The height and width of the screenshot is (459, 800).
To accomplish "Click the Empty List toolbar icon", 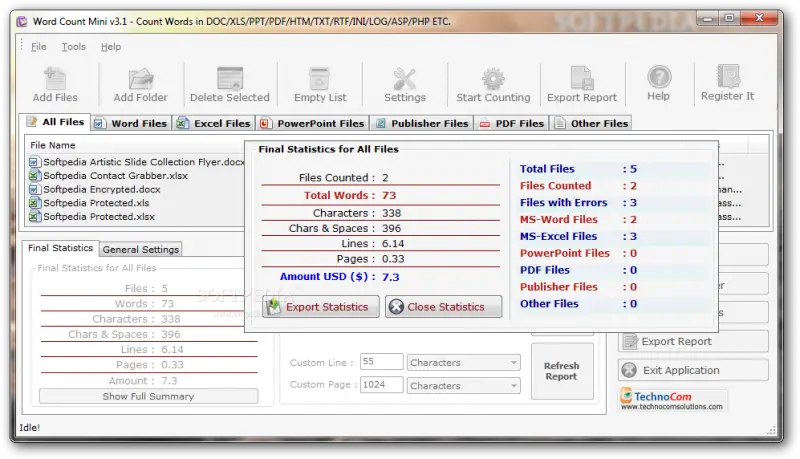I will pos(320,79).
